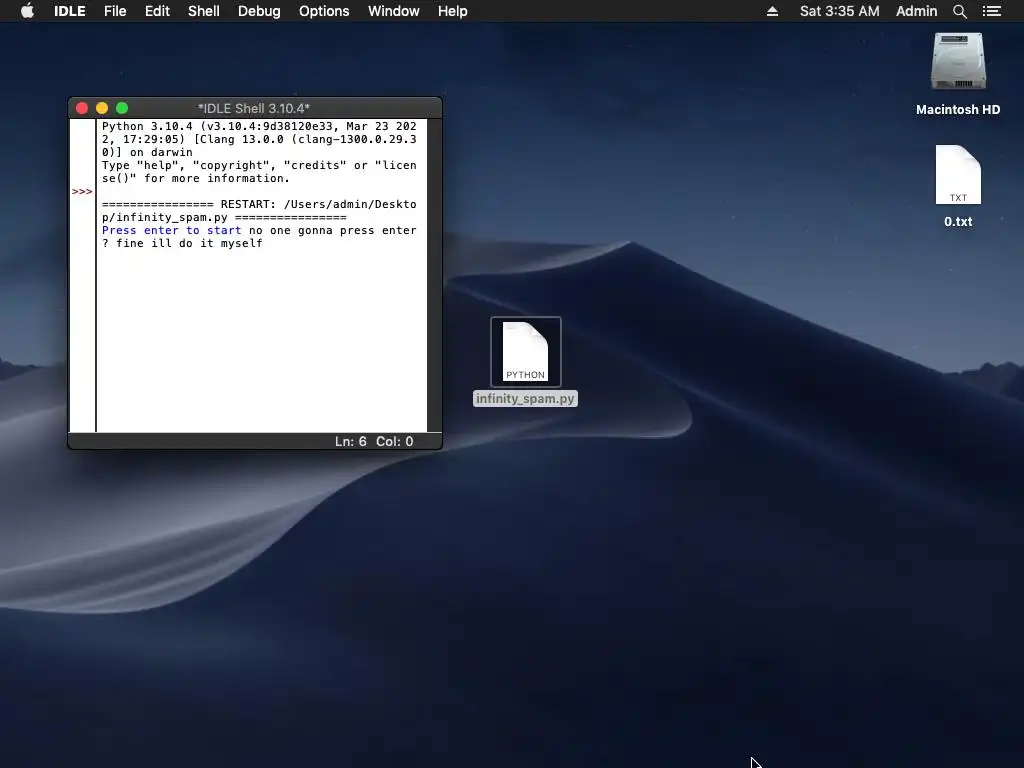Screen dimensions: 1024x768
Task: Open the Apple menu
Action: (27, 11)
